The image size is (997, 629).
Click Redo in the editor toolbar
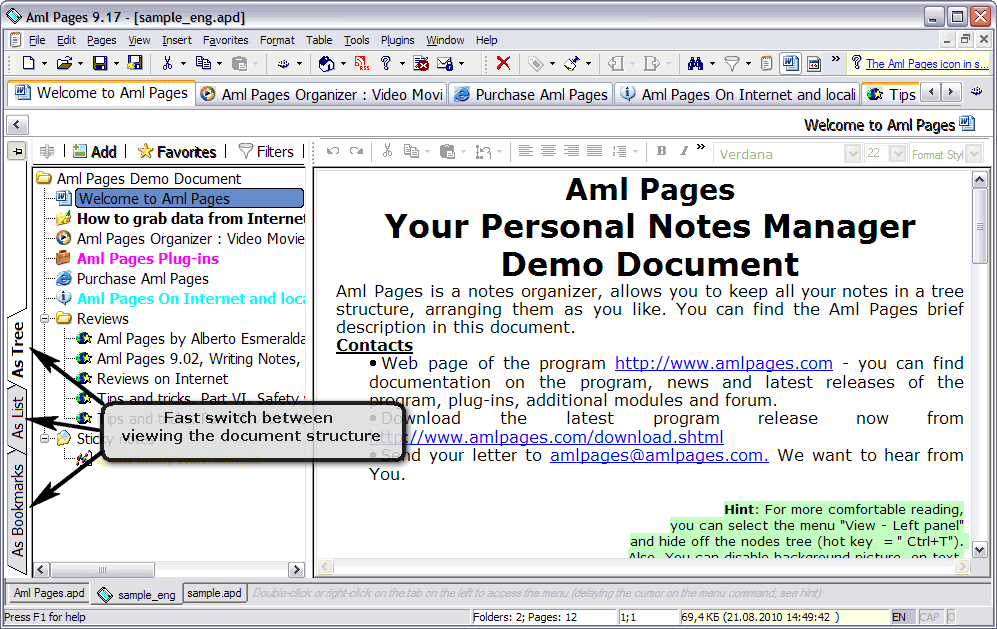click(x=357, y=151)
